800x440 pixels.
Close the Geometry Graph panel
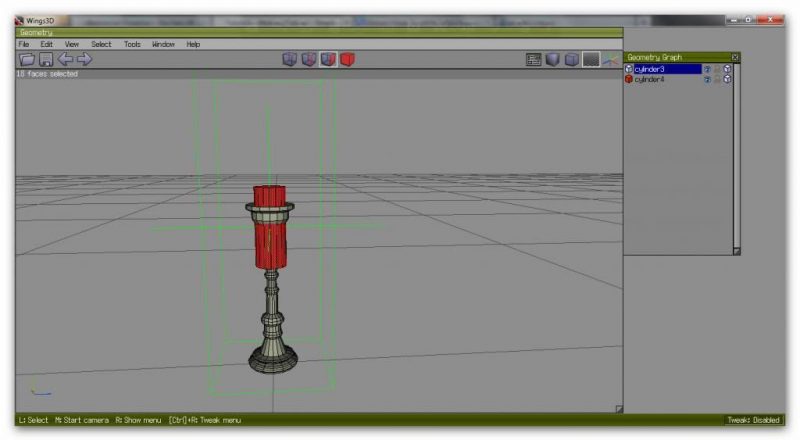[735, 57]
